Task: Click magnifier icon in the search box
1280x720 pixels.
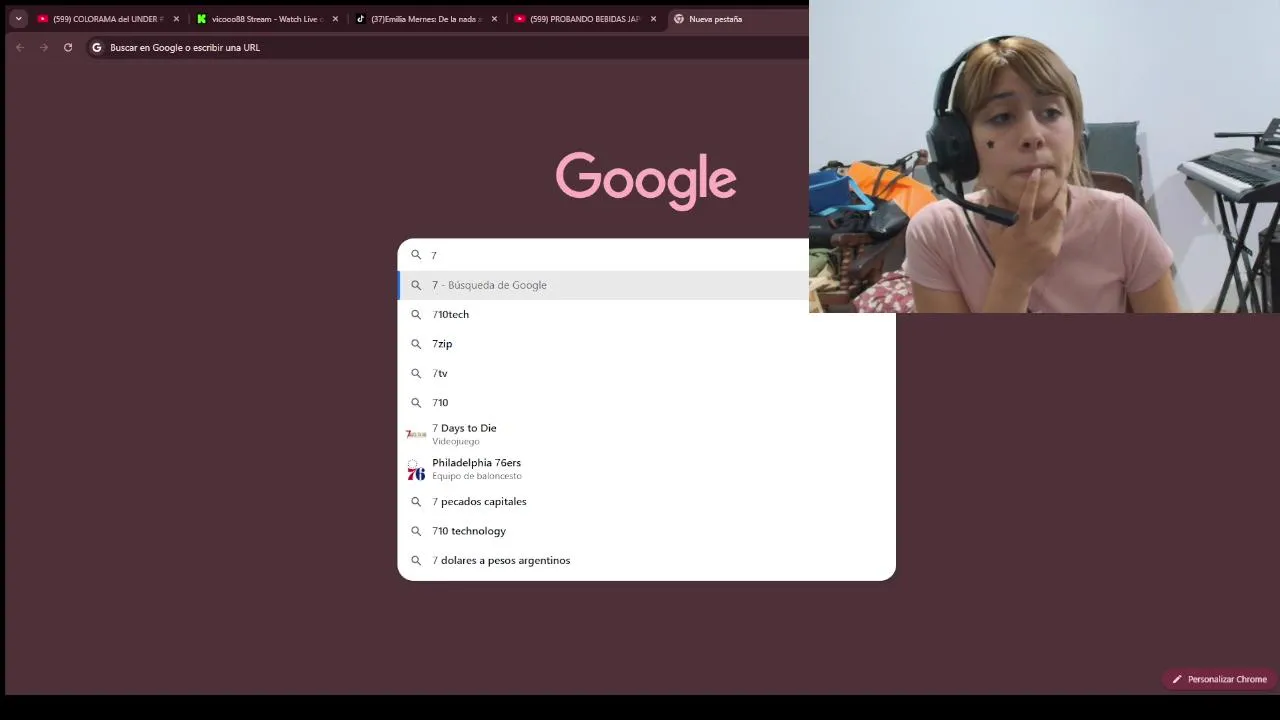Action: tap(416, 255)
